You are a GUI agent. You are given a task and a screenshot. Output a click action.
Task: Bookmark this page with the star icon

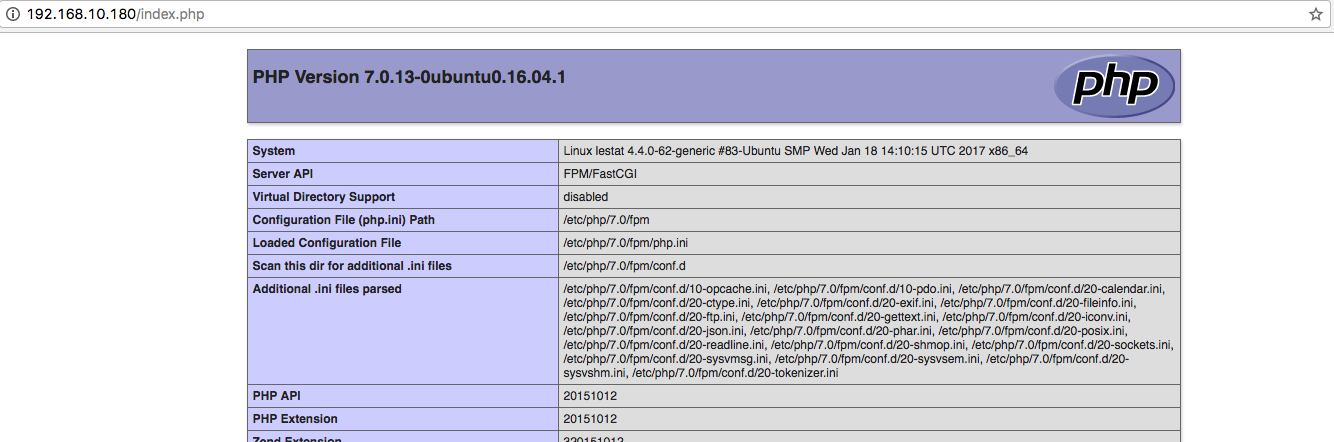click(1316, 15)
